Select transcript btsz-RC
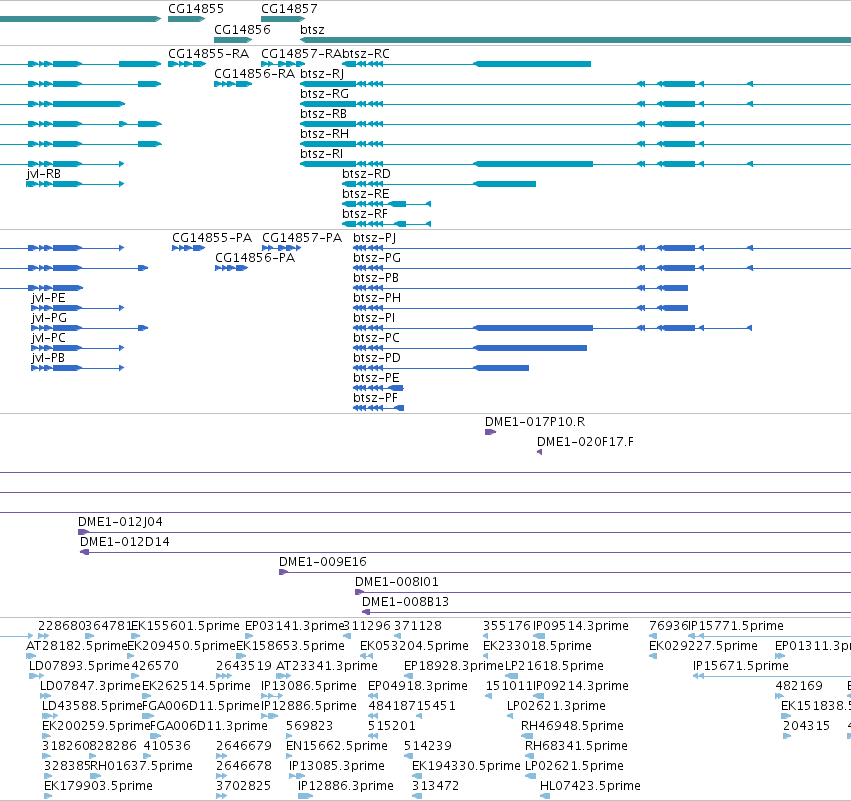Screen dimensions: 851x801 366,54
